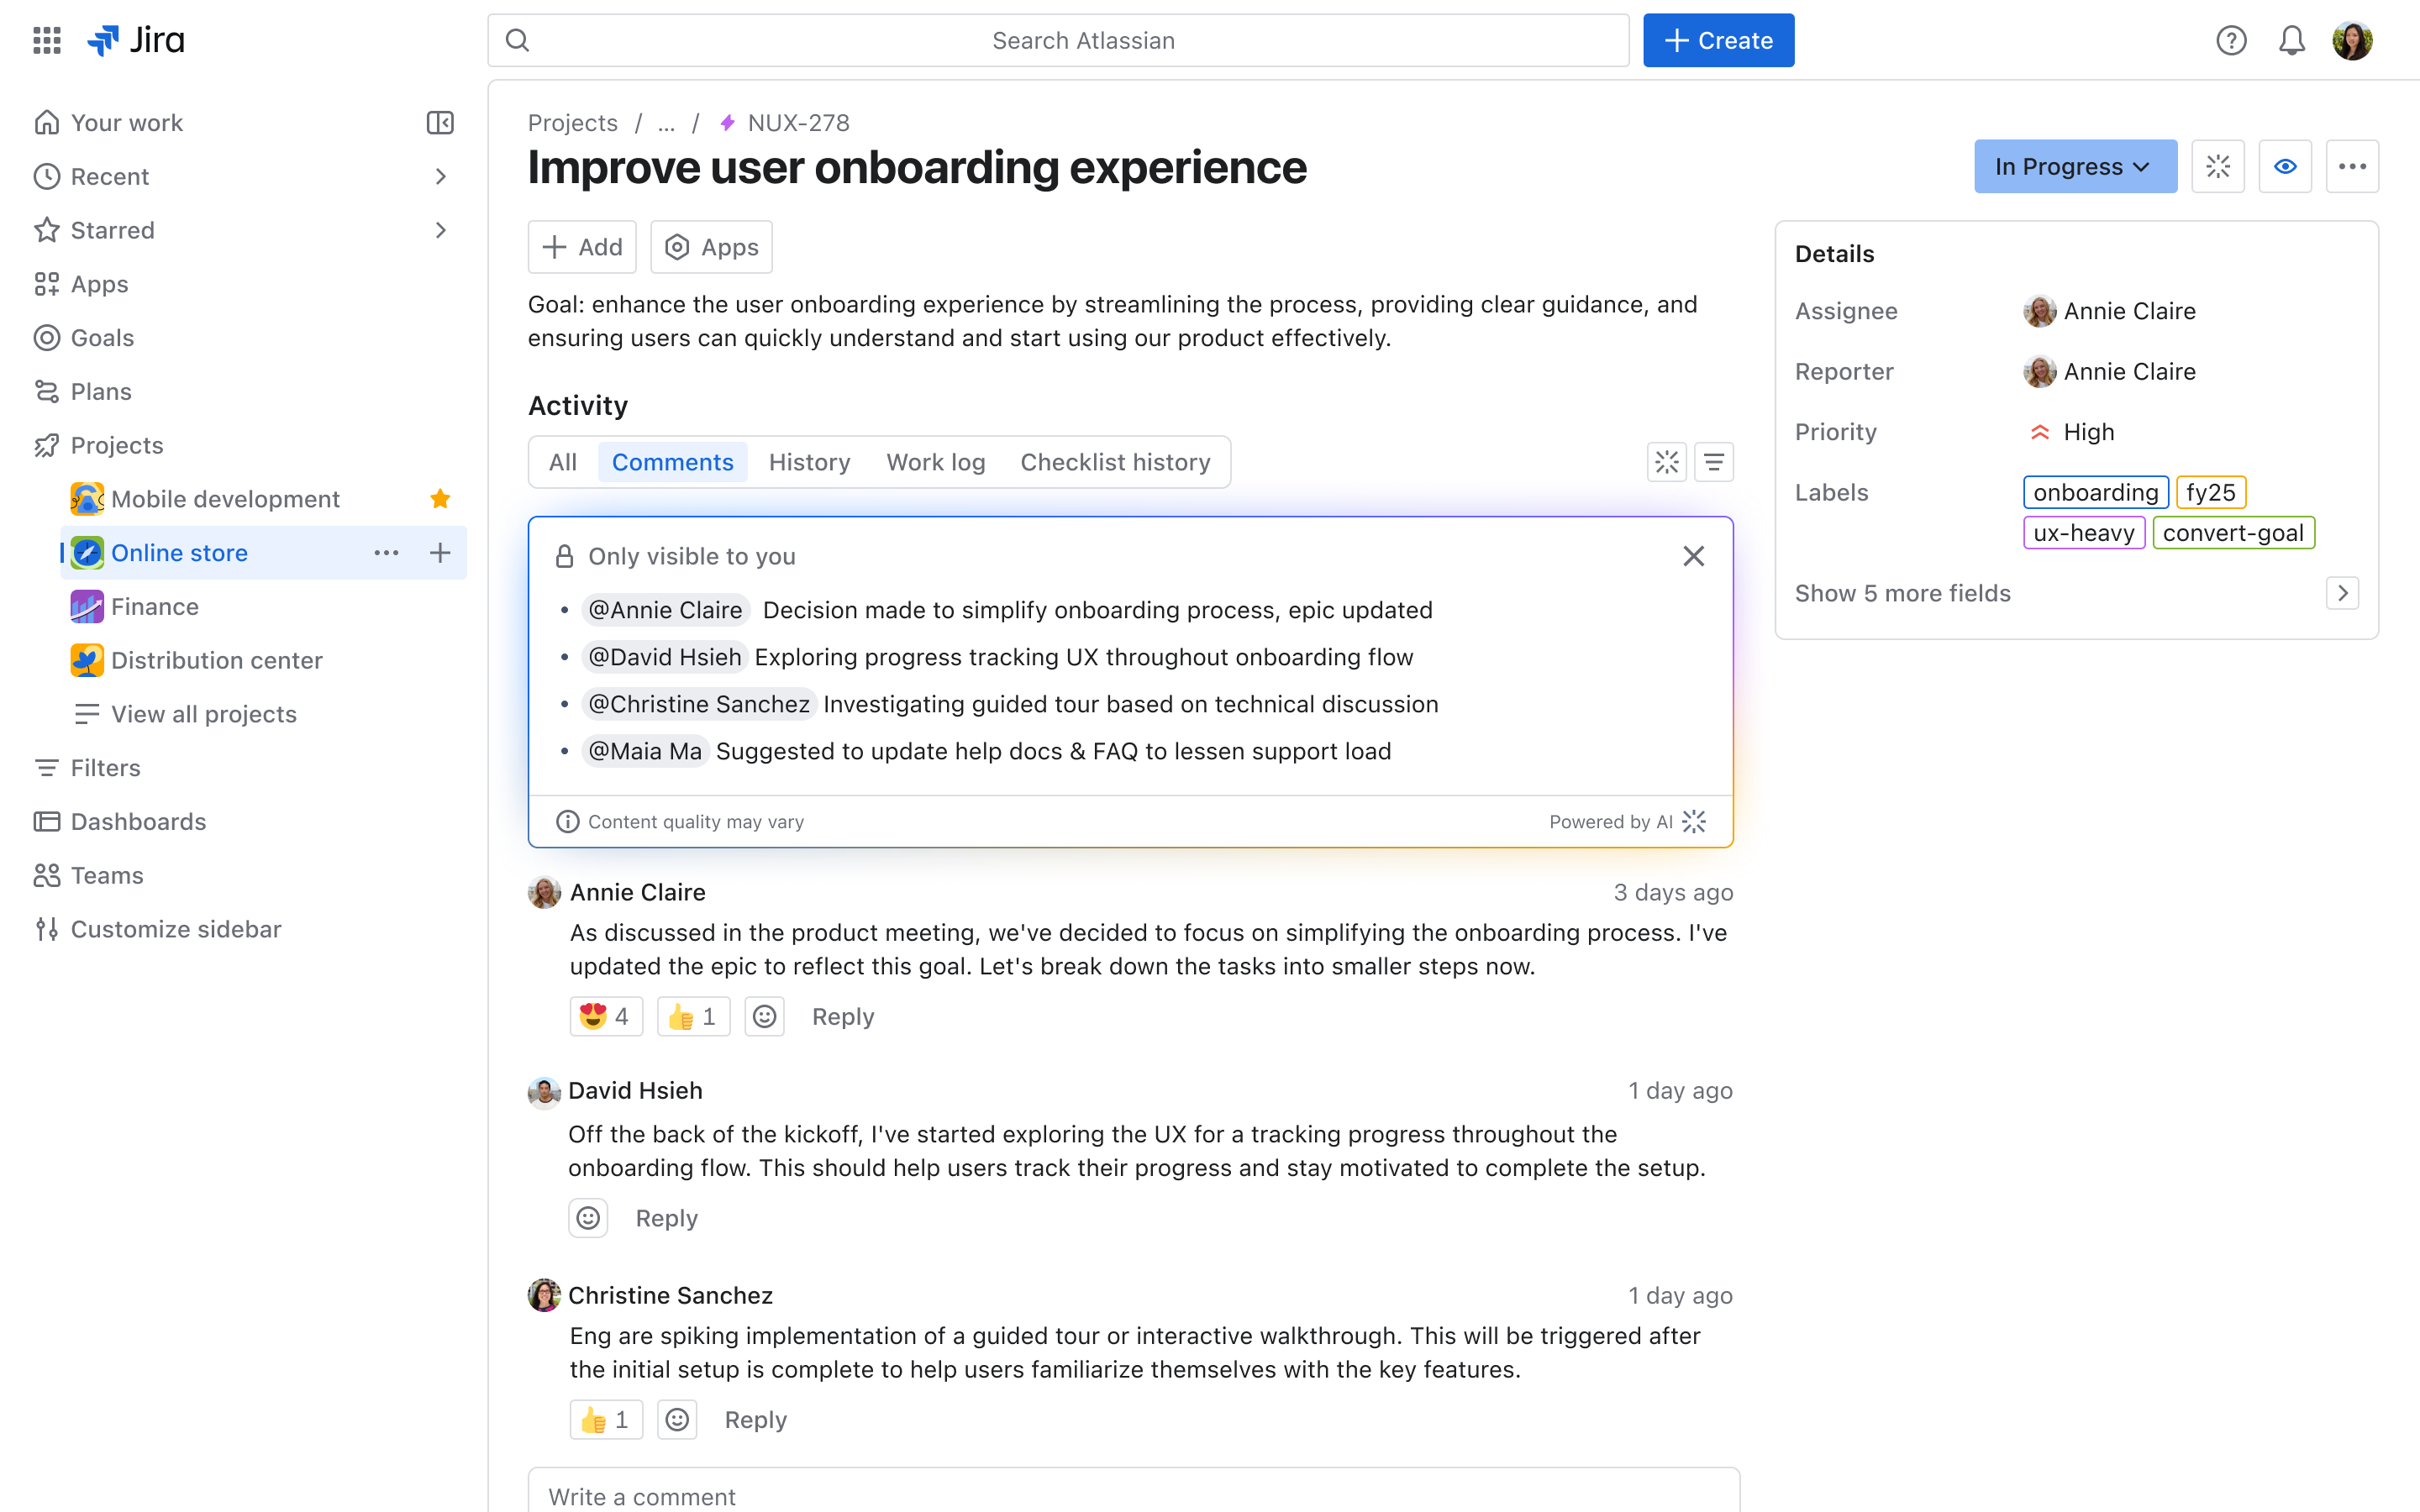Toggle watching the issue with the eye icon
The width and height of the screenshot is (2420, 1512).
coord(2286,166)
